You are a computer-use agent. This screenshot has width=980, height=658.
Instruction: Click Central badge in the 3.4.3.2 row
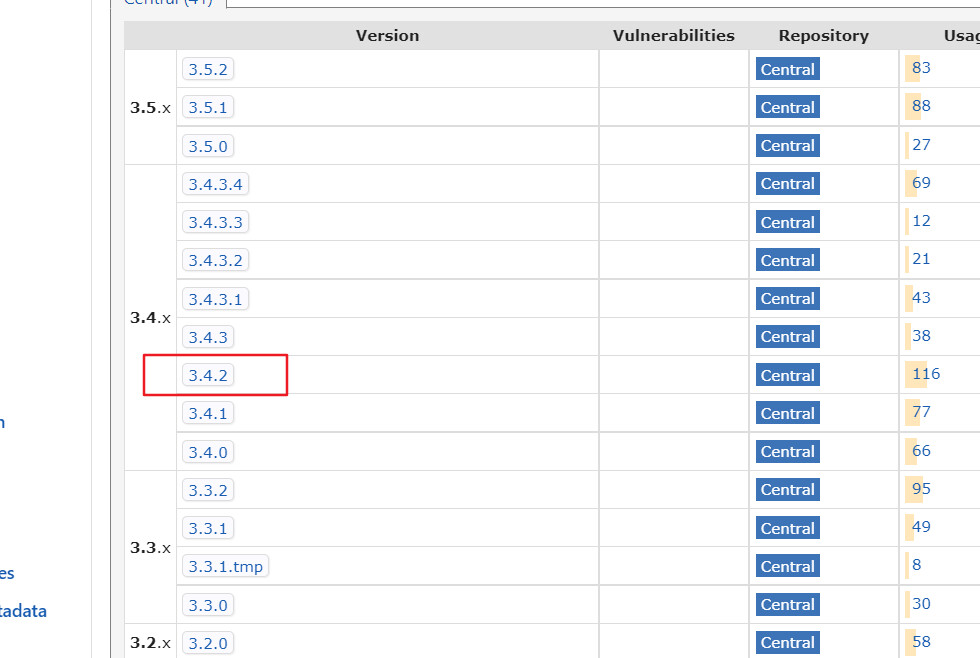tap(788, 260)
